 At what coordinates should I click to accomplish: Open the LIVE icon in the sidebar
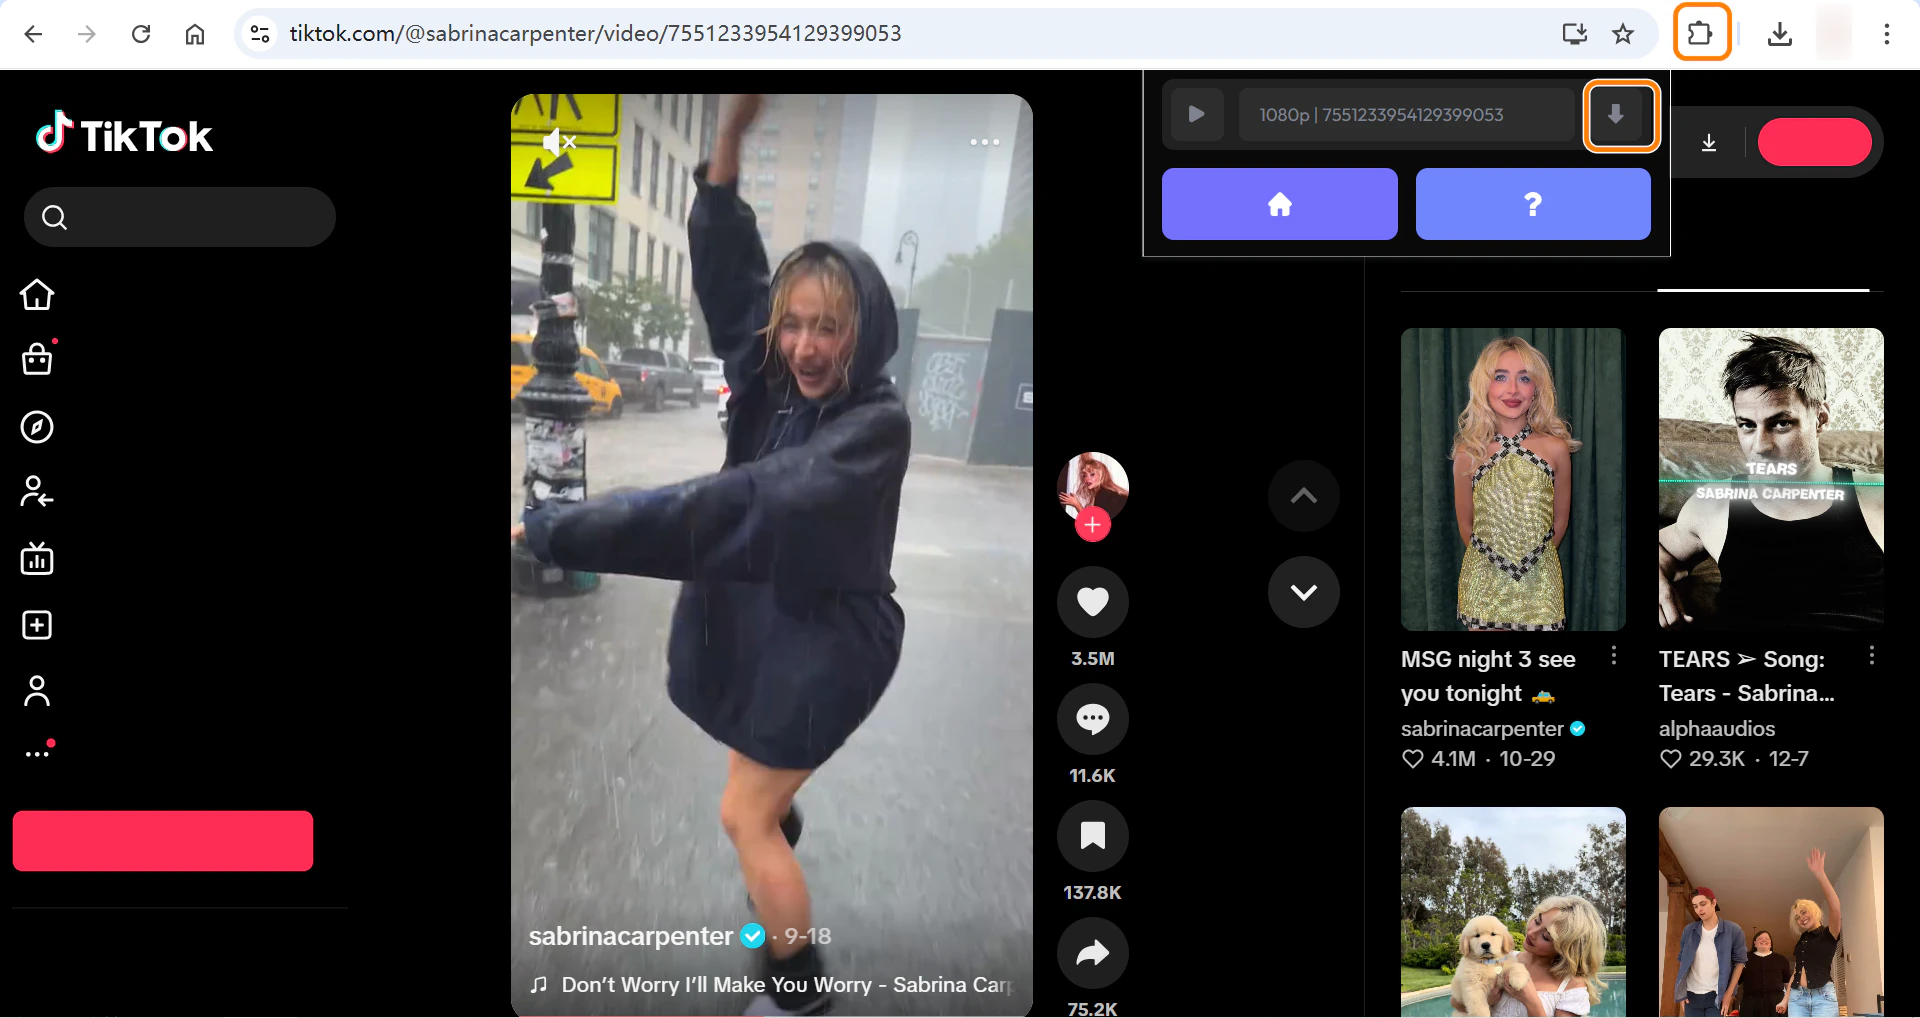[37, 559]
